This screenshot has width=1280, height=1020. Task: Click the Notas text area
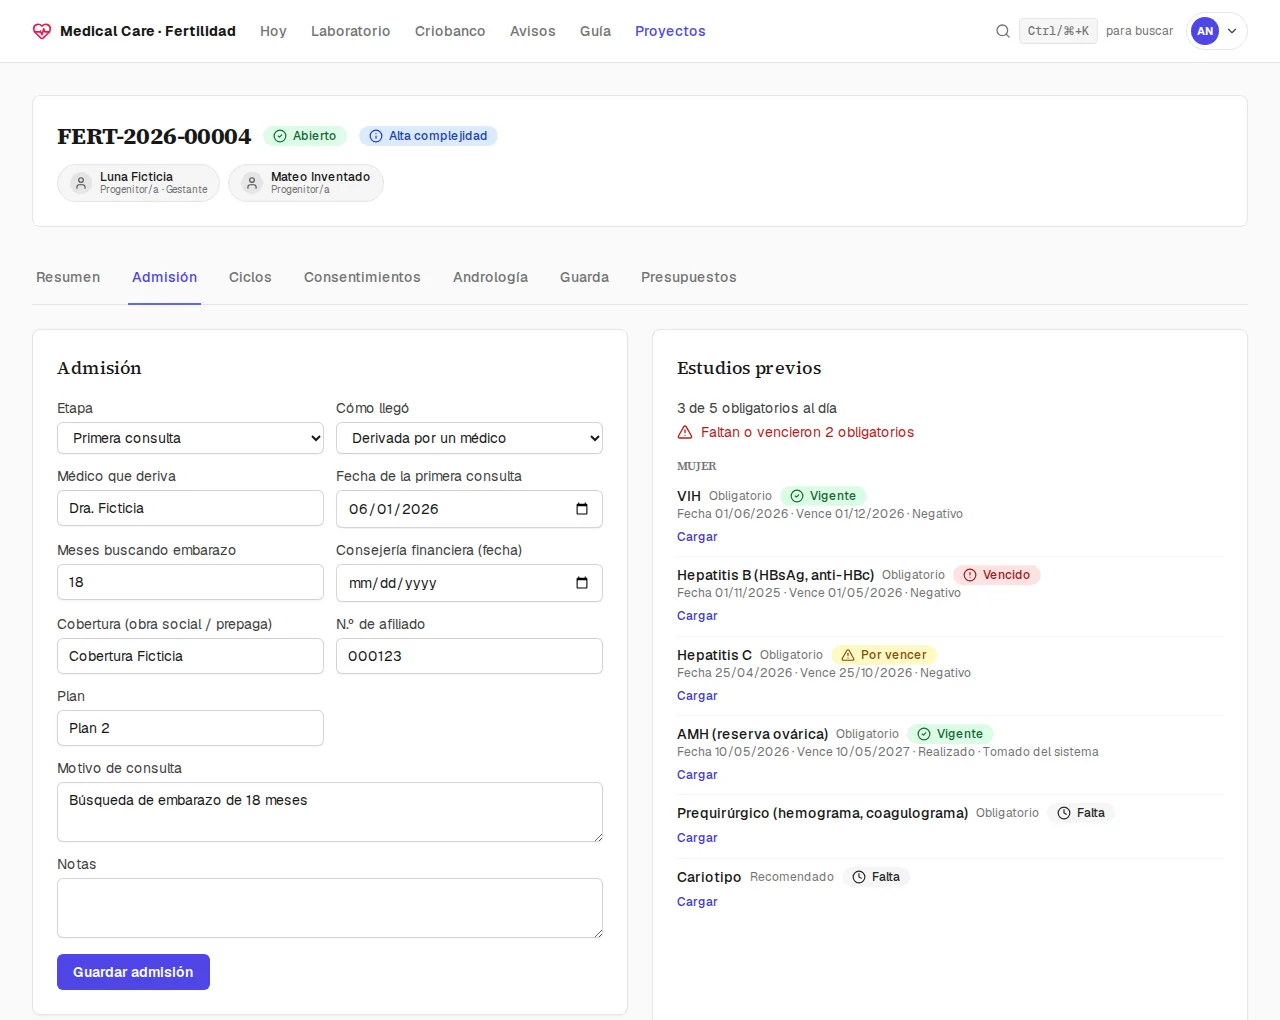point(330,908)
